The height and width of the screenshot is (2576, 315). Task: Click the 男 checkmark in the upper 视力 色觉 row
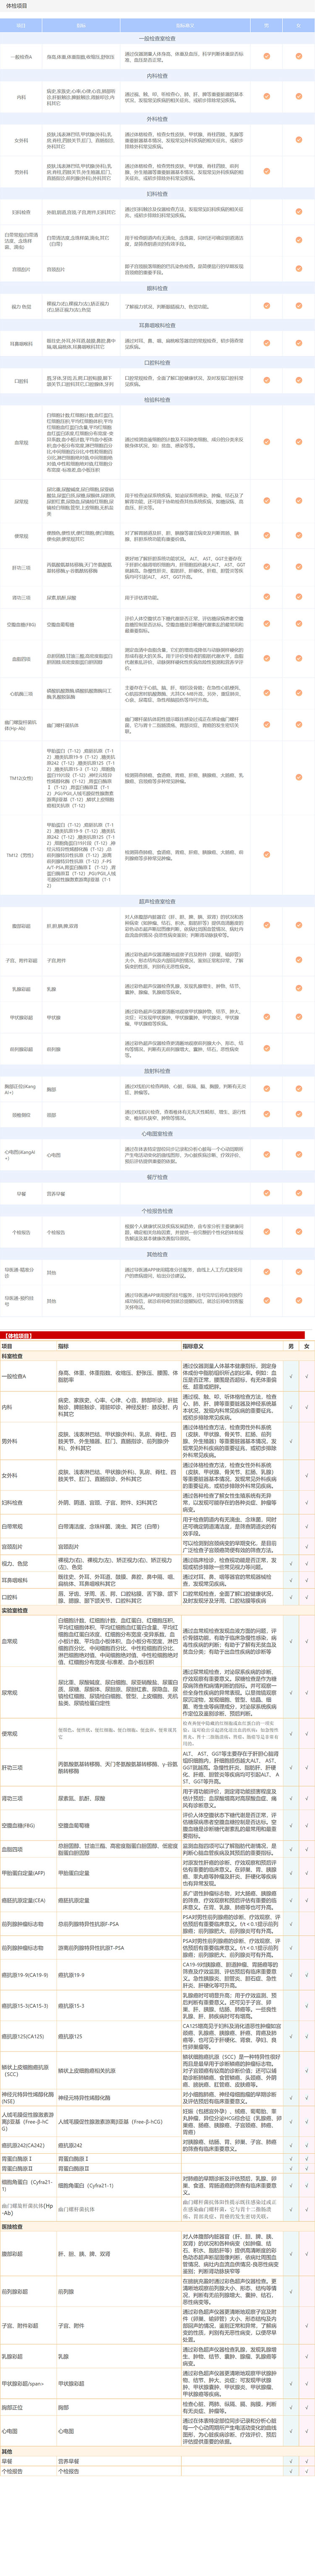pos(266,306)
